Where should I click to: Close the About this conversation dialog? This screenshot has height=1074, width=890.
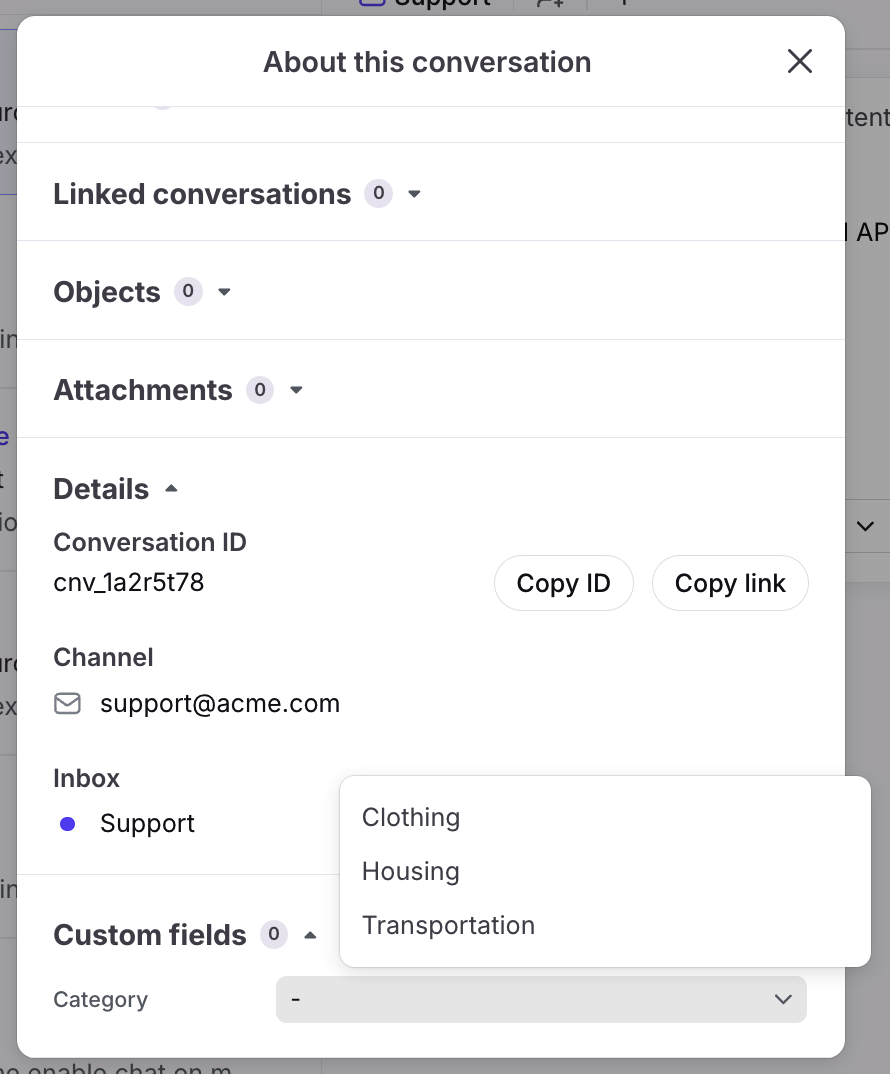(x=799, y=62)
